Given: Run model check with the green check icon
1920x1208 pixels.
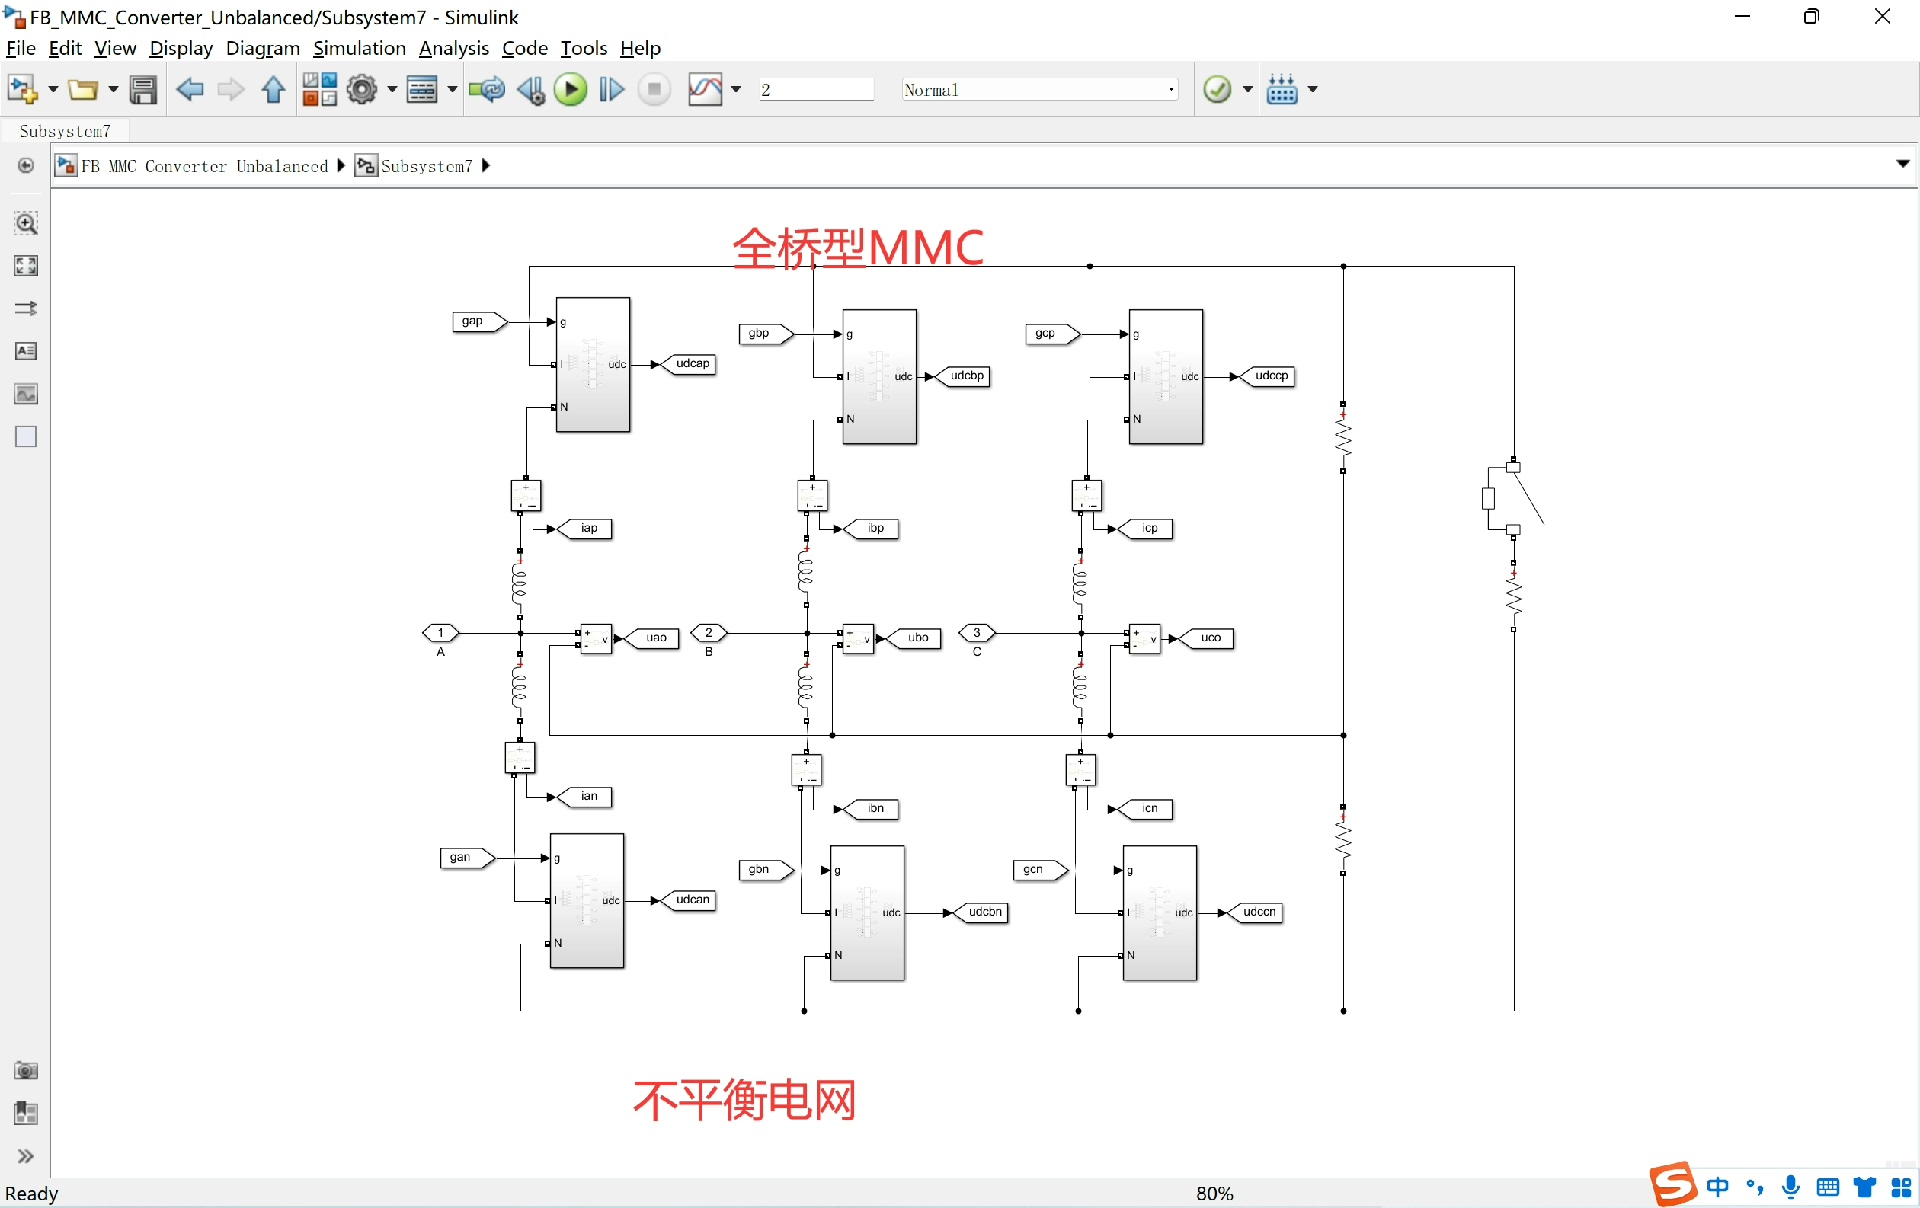Looking at the screenshot, I should tap(1217, 89).
